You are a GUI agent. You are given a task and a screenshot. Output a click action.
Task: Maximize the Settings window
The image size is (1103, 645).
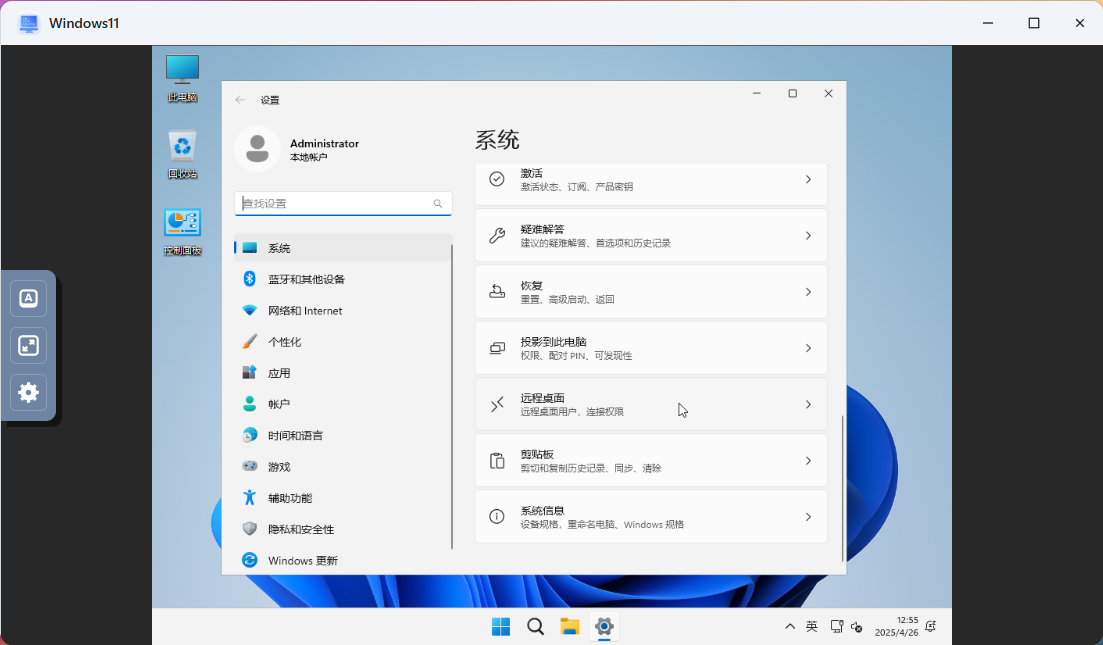pos(793,94)
